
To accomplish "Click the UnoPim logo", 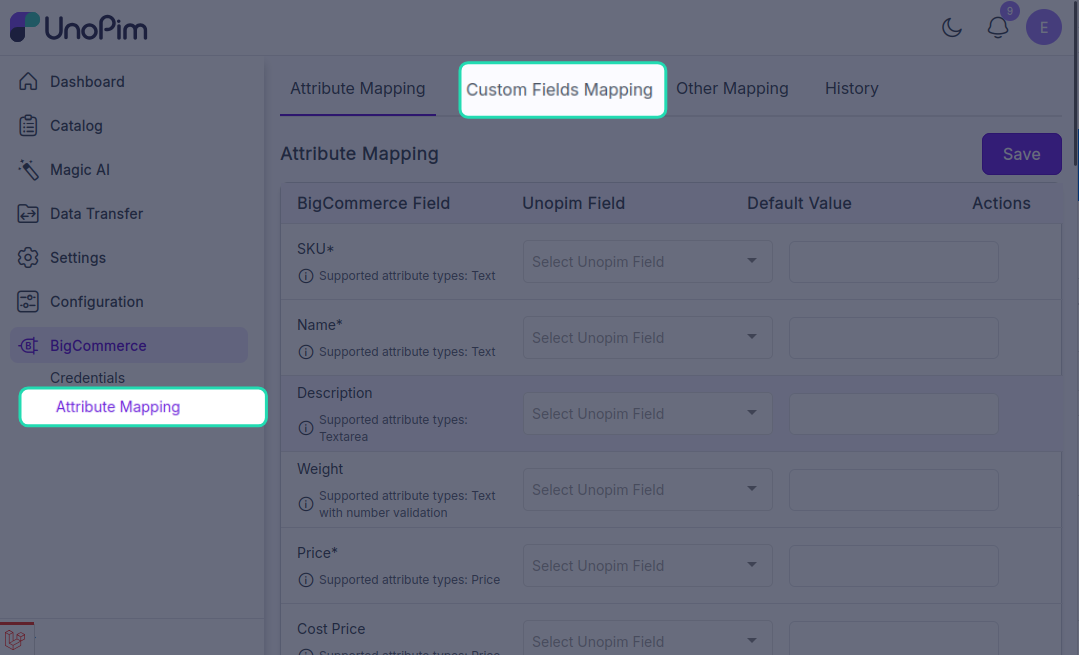I will [78, 28].
